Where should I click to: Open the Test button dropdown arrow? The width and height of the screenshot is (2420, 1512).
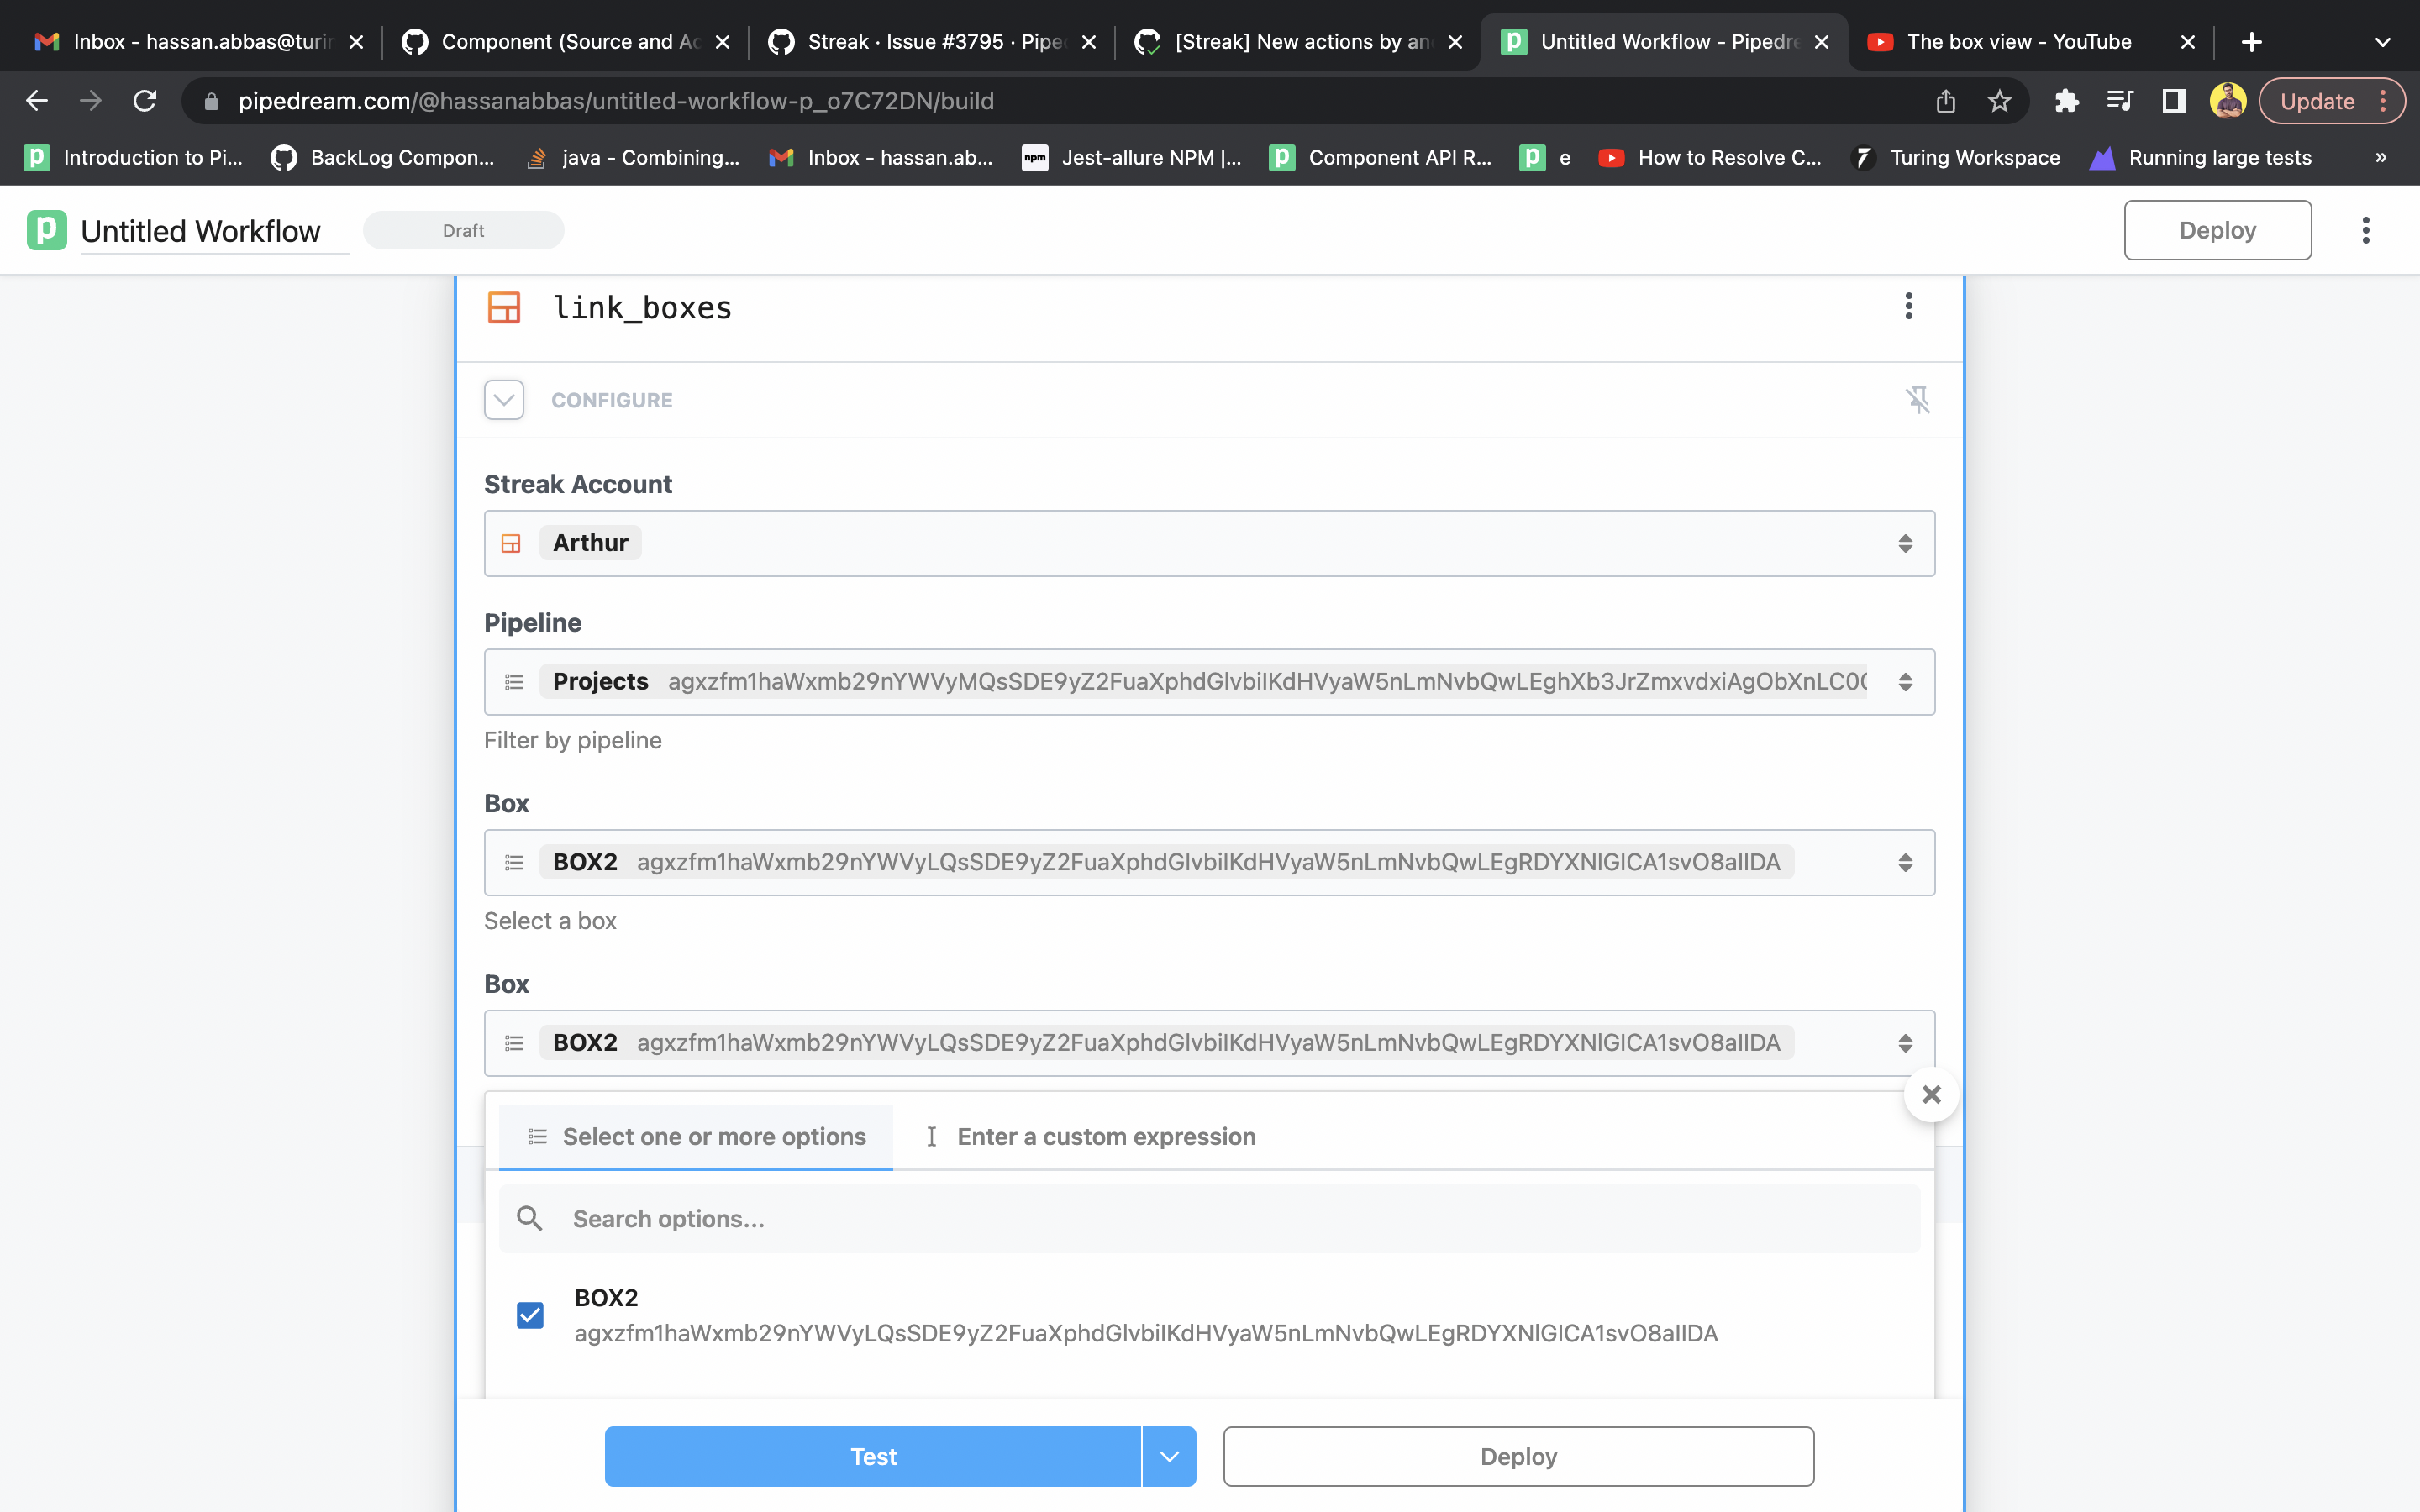pos(1168,1456)
